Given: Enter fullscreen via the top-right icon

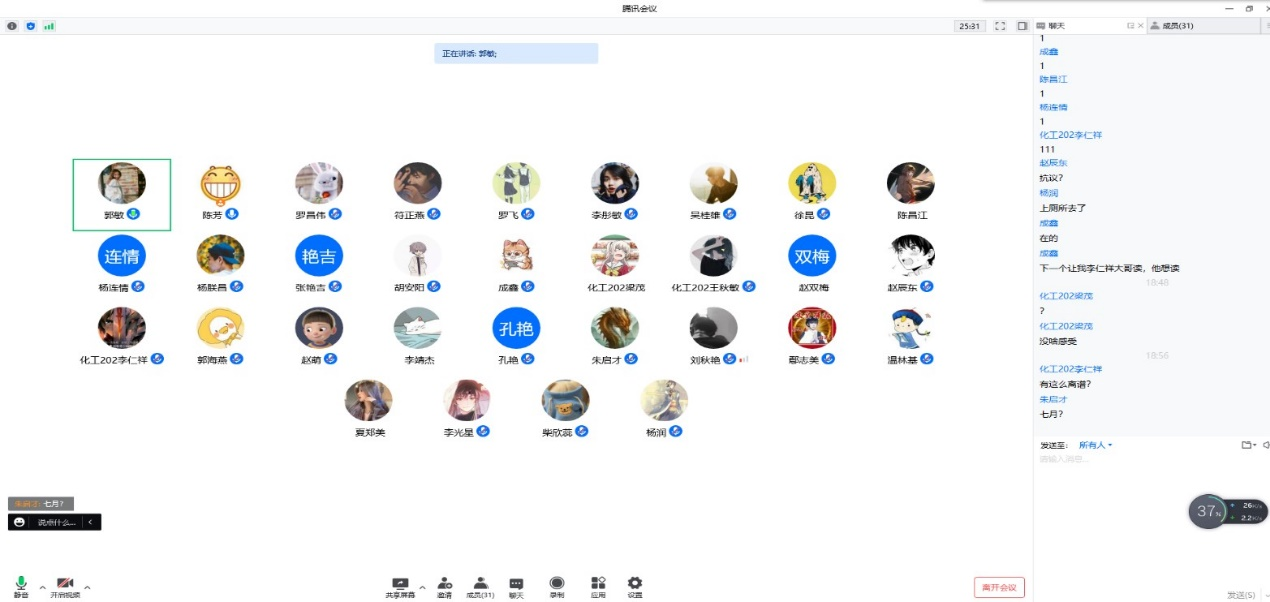Looking at the screenshot, I should (x=999, y=26).
